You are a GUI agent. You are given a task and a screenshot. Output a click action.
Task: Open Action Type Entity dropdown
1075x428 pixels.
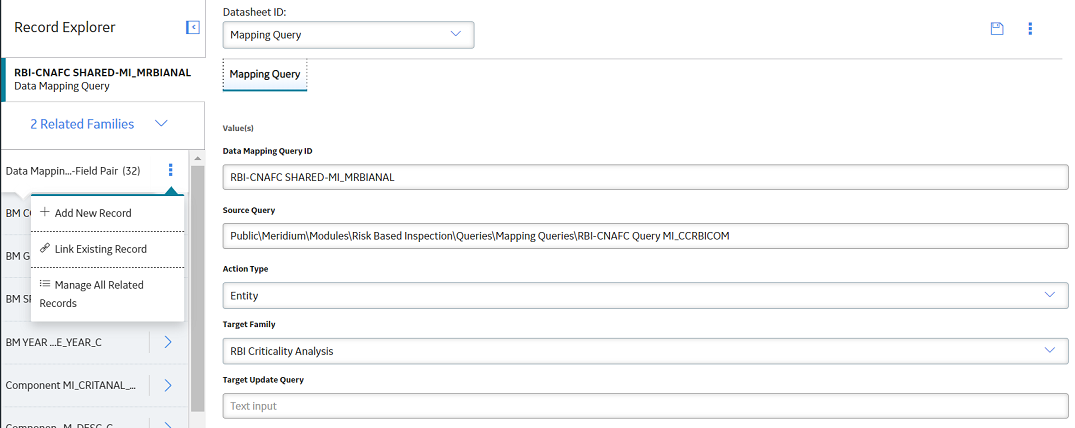pos(645,296)
